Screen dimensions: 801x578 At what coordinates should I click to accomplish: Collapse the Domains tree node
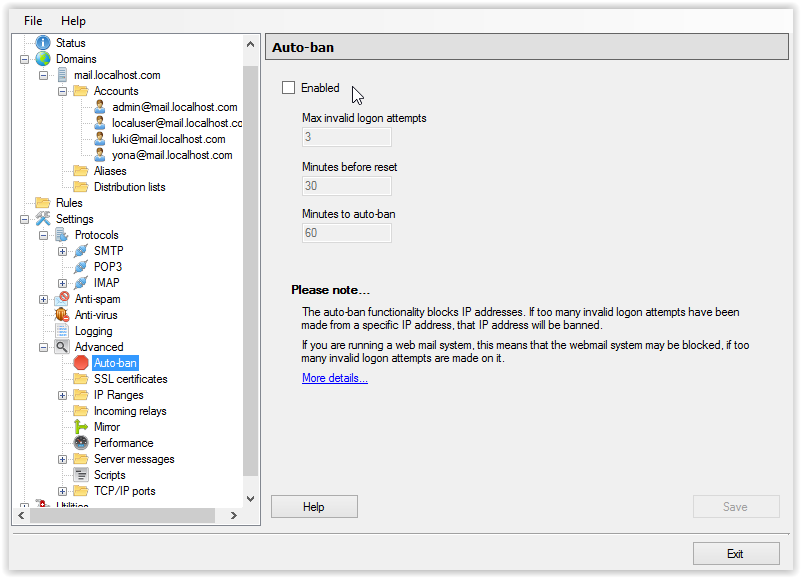point(24,59)
